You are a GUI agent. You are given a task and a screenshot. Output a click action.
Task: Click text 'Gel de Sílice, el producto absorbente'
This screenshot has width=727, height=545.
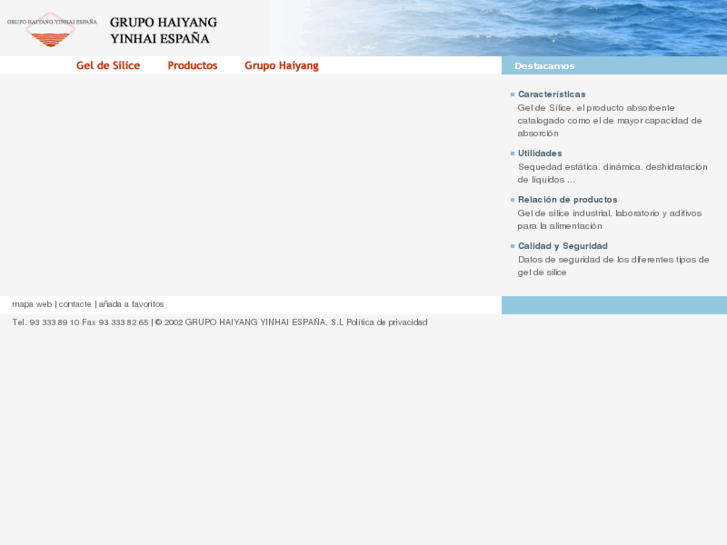click(596, 108)
